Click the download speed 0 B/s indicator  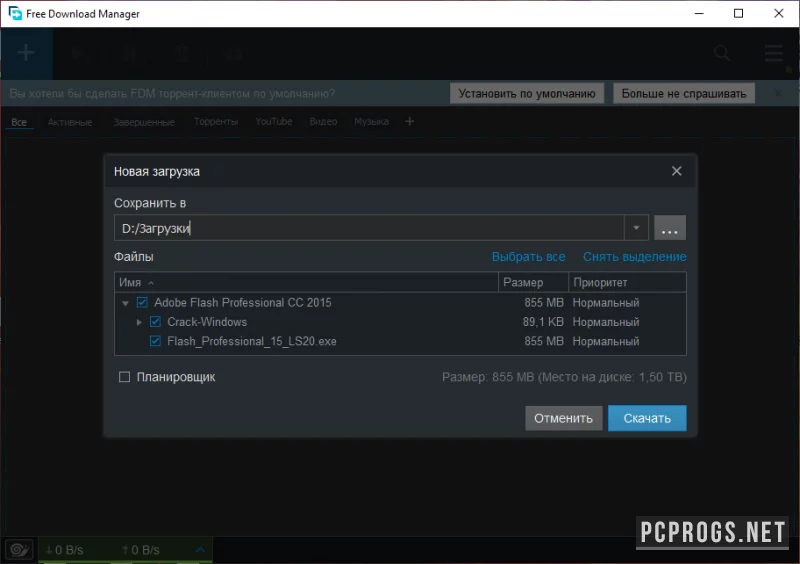click(x=64, y=550)
